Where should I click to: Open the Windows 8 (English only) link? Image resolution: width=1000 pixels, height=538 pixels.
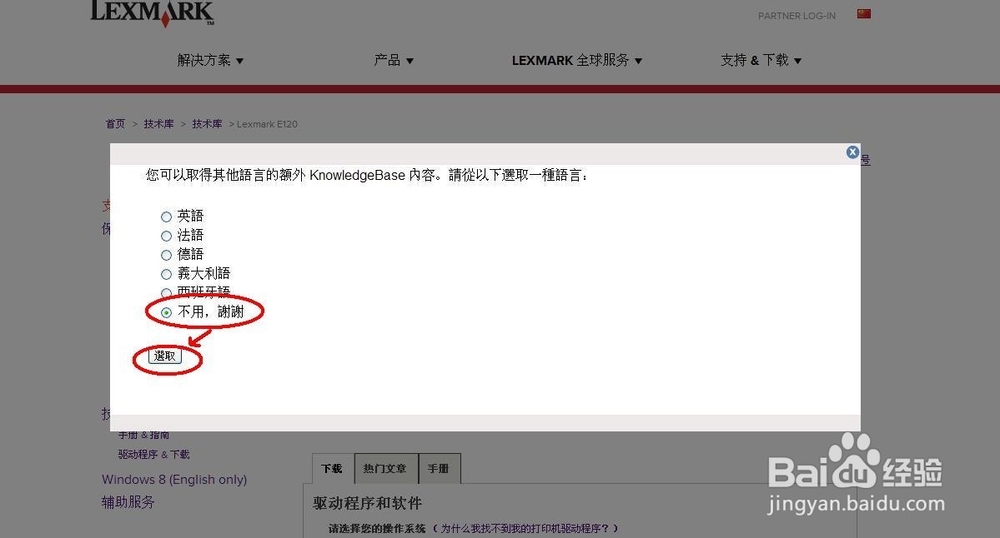pos(174,479)
